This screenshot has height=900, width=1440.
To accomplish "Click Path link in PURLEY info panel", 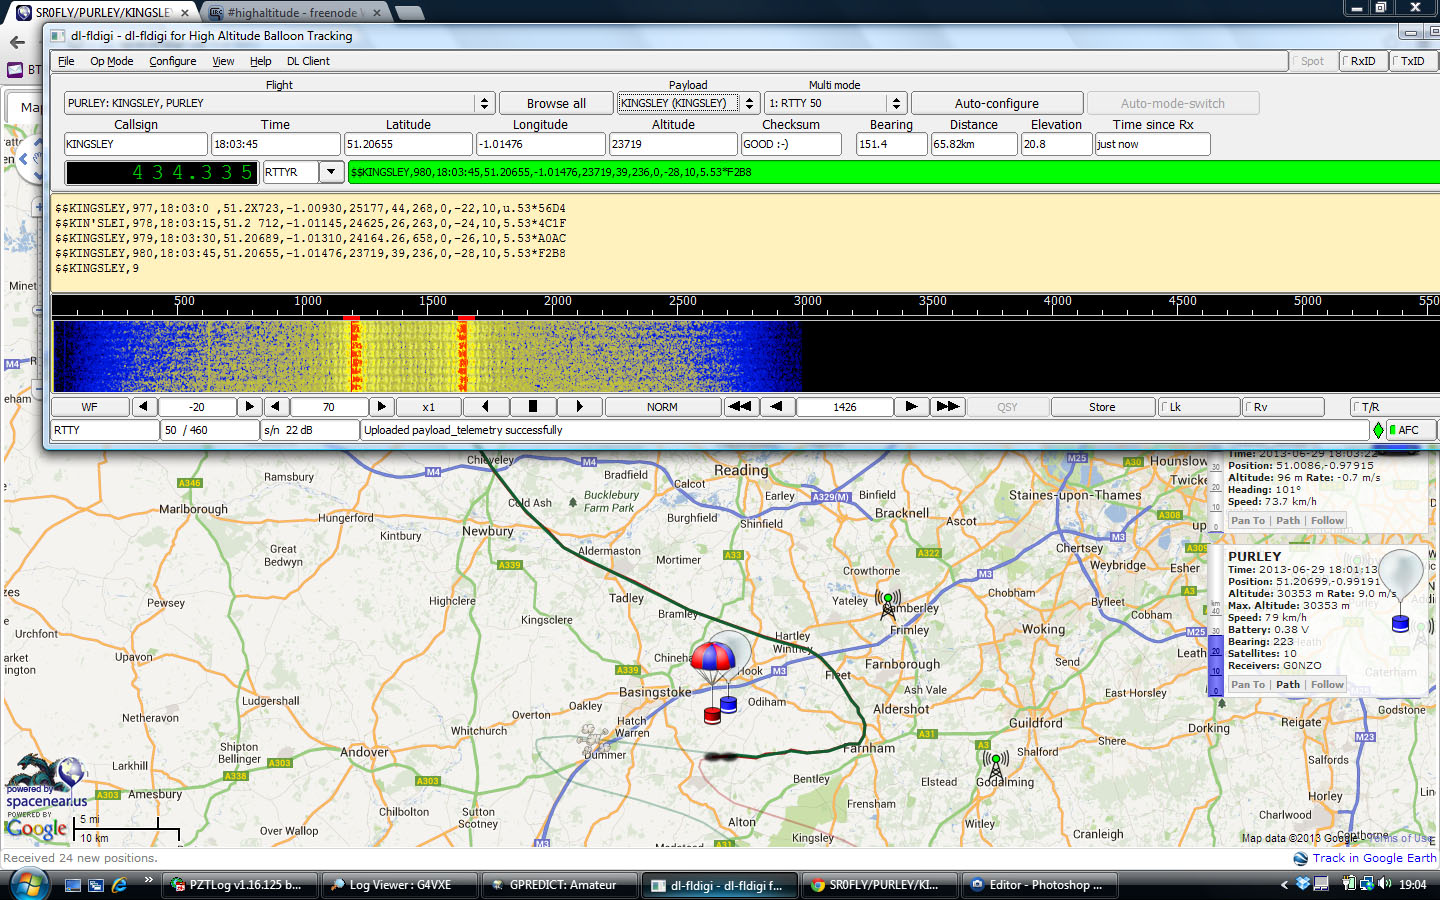I will (x=1288, y=685).
